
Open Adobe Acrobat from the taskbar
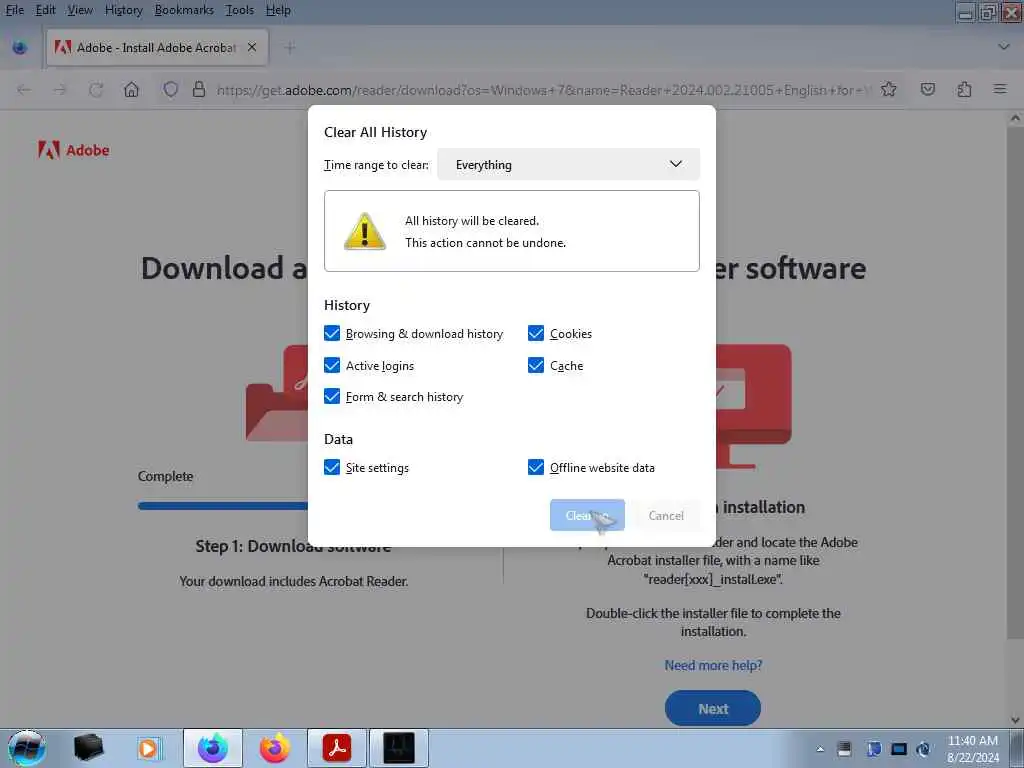point(337,748)
